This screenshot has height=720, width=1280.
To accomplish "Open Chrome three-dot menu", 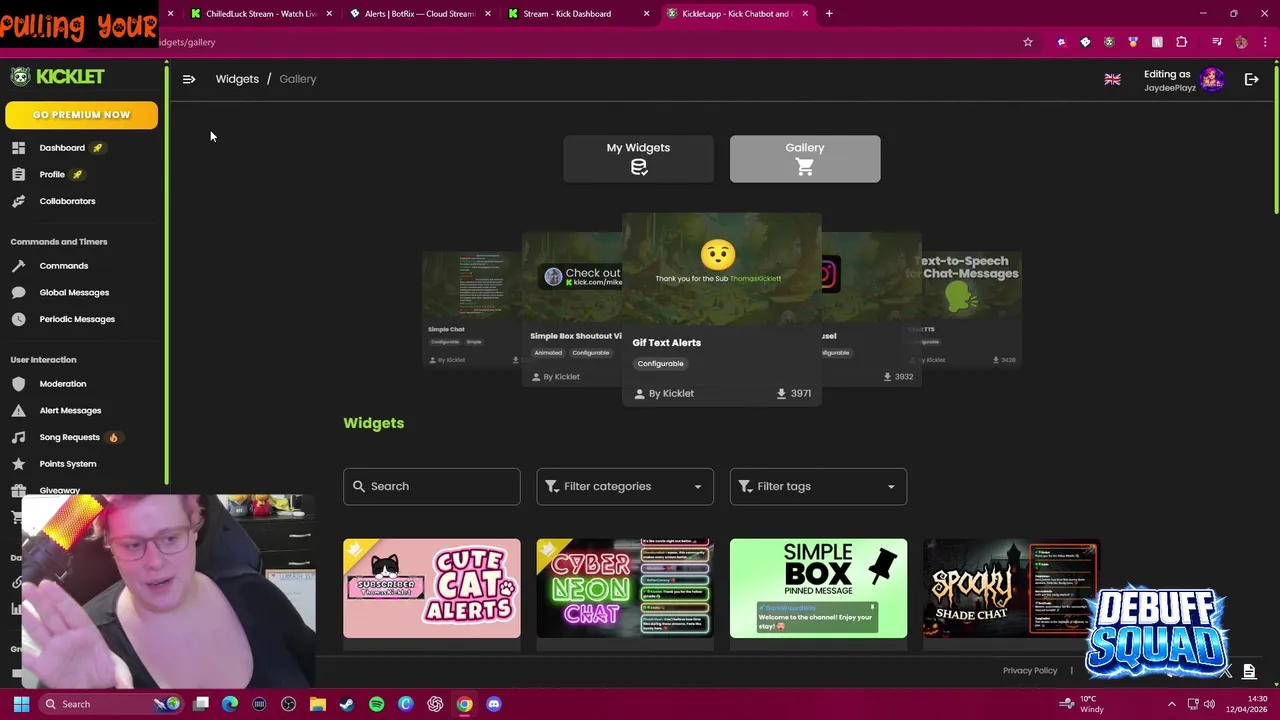I will [1265, 42].
